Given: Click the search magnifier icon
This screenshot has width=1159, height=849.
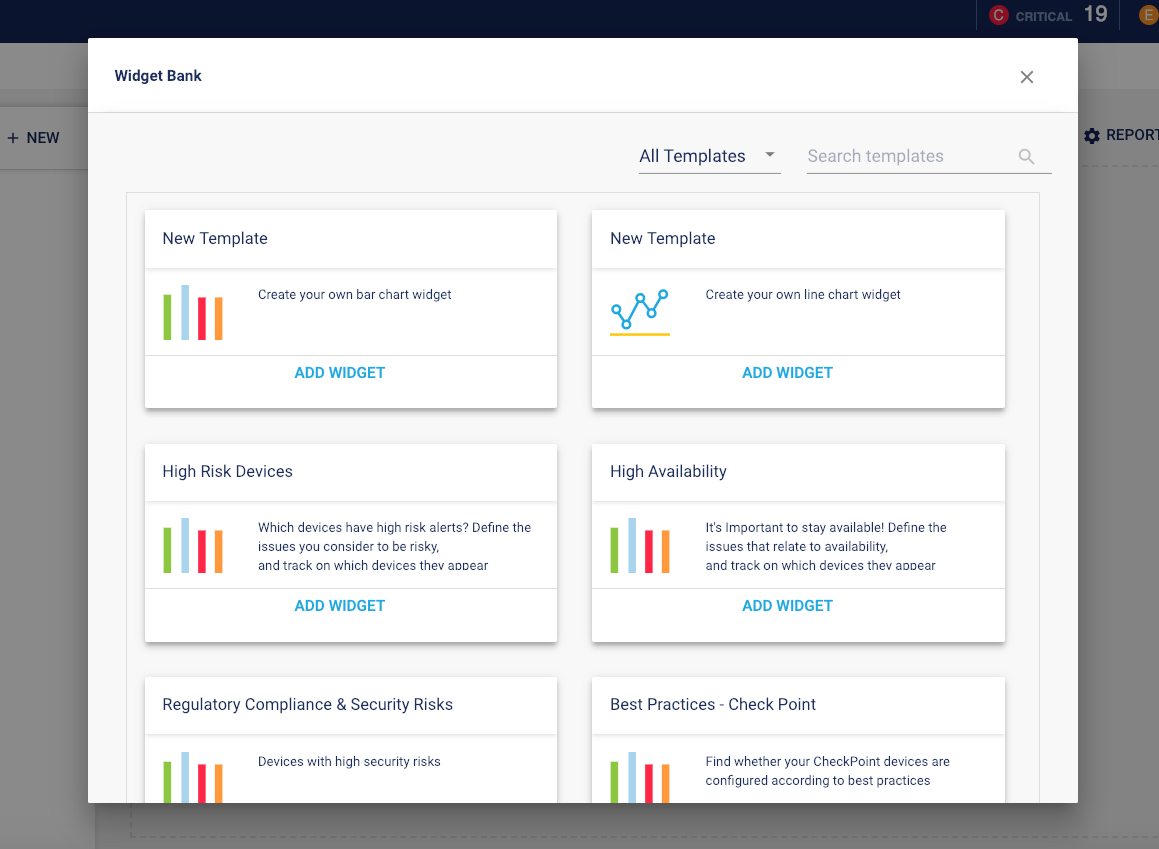Looking at the screenshot, I should [x=1026, y=157].
